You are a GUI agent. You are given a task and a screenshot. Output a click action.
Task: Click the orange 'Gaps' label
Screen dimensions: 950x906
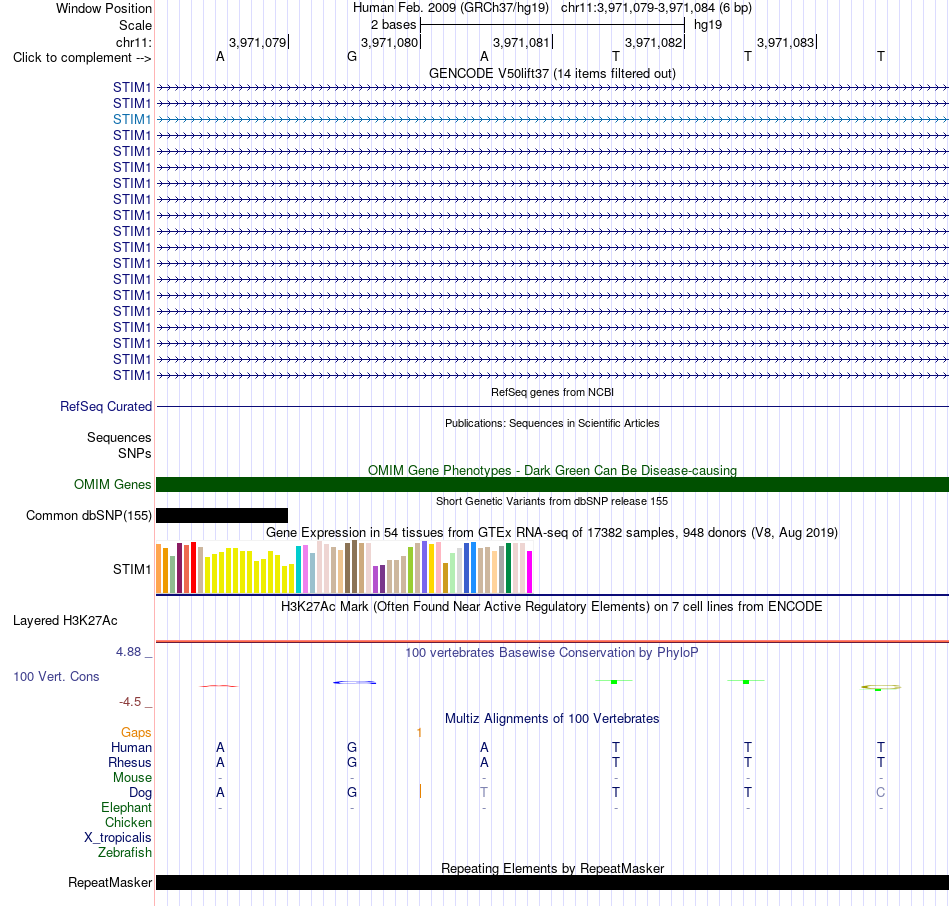pos(136,733)
